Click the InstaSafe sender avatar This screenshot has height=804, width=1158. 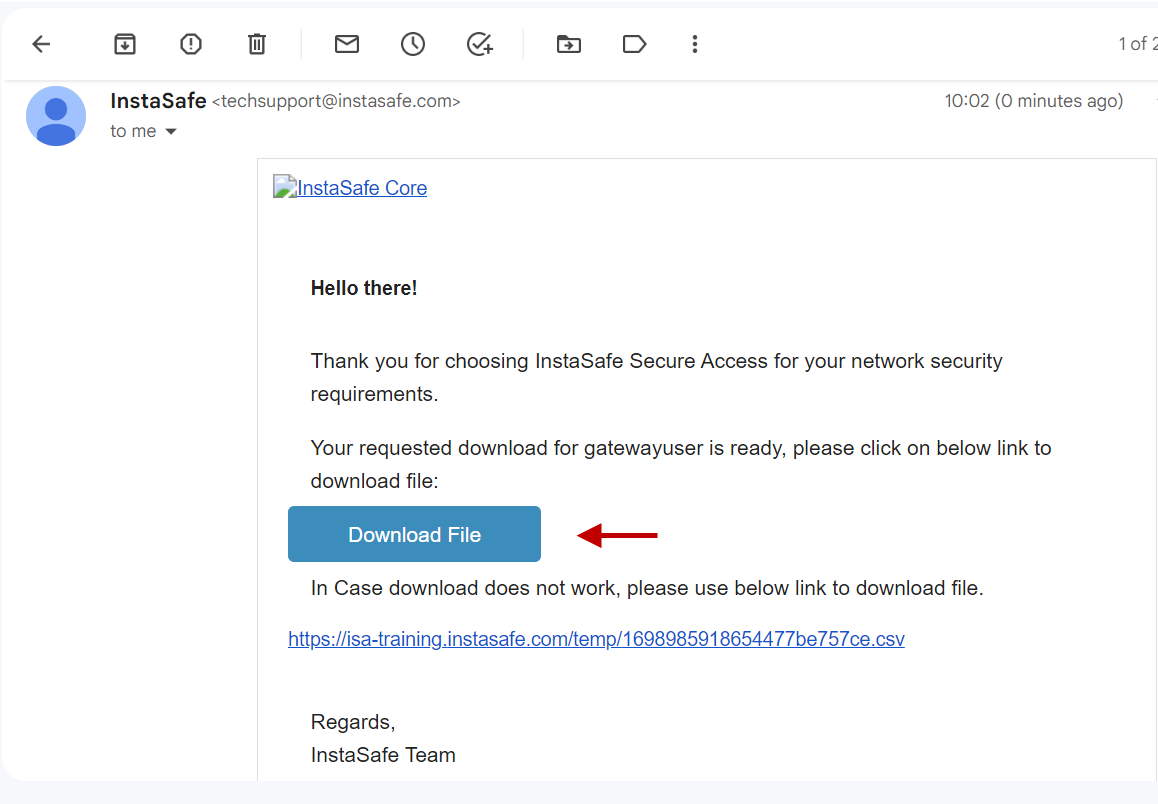(56, 116)
